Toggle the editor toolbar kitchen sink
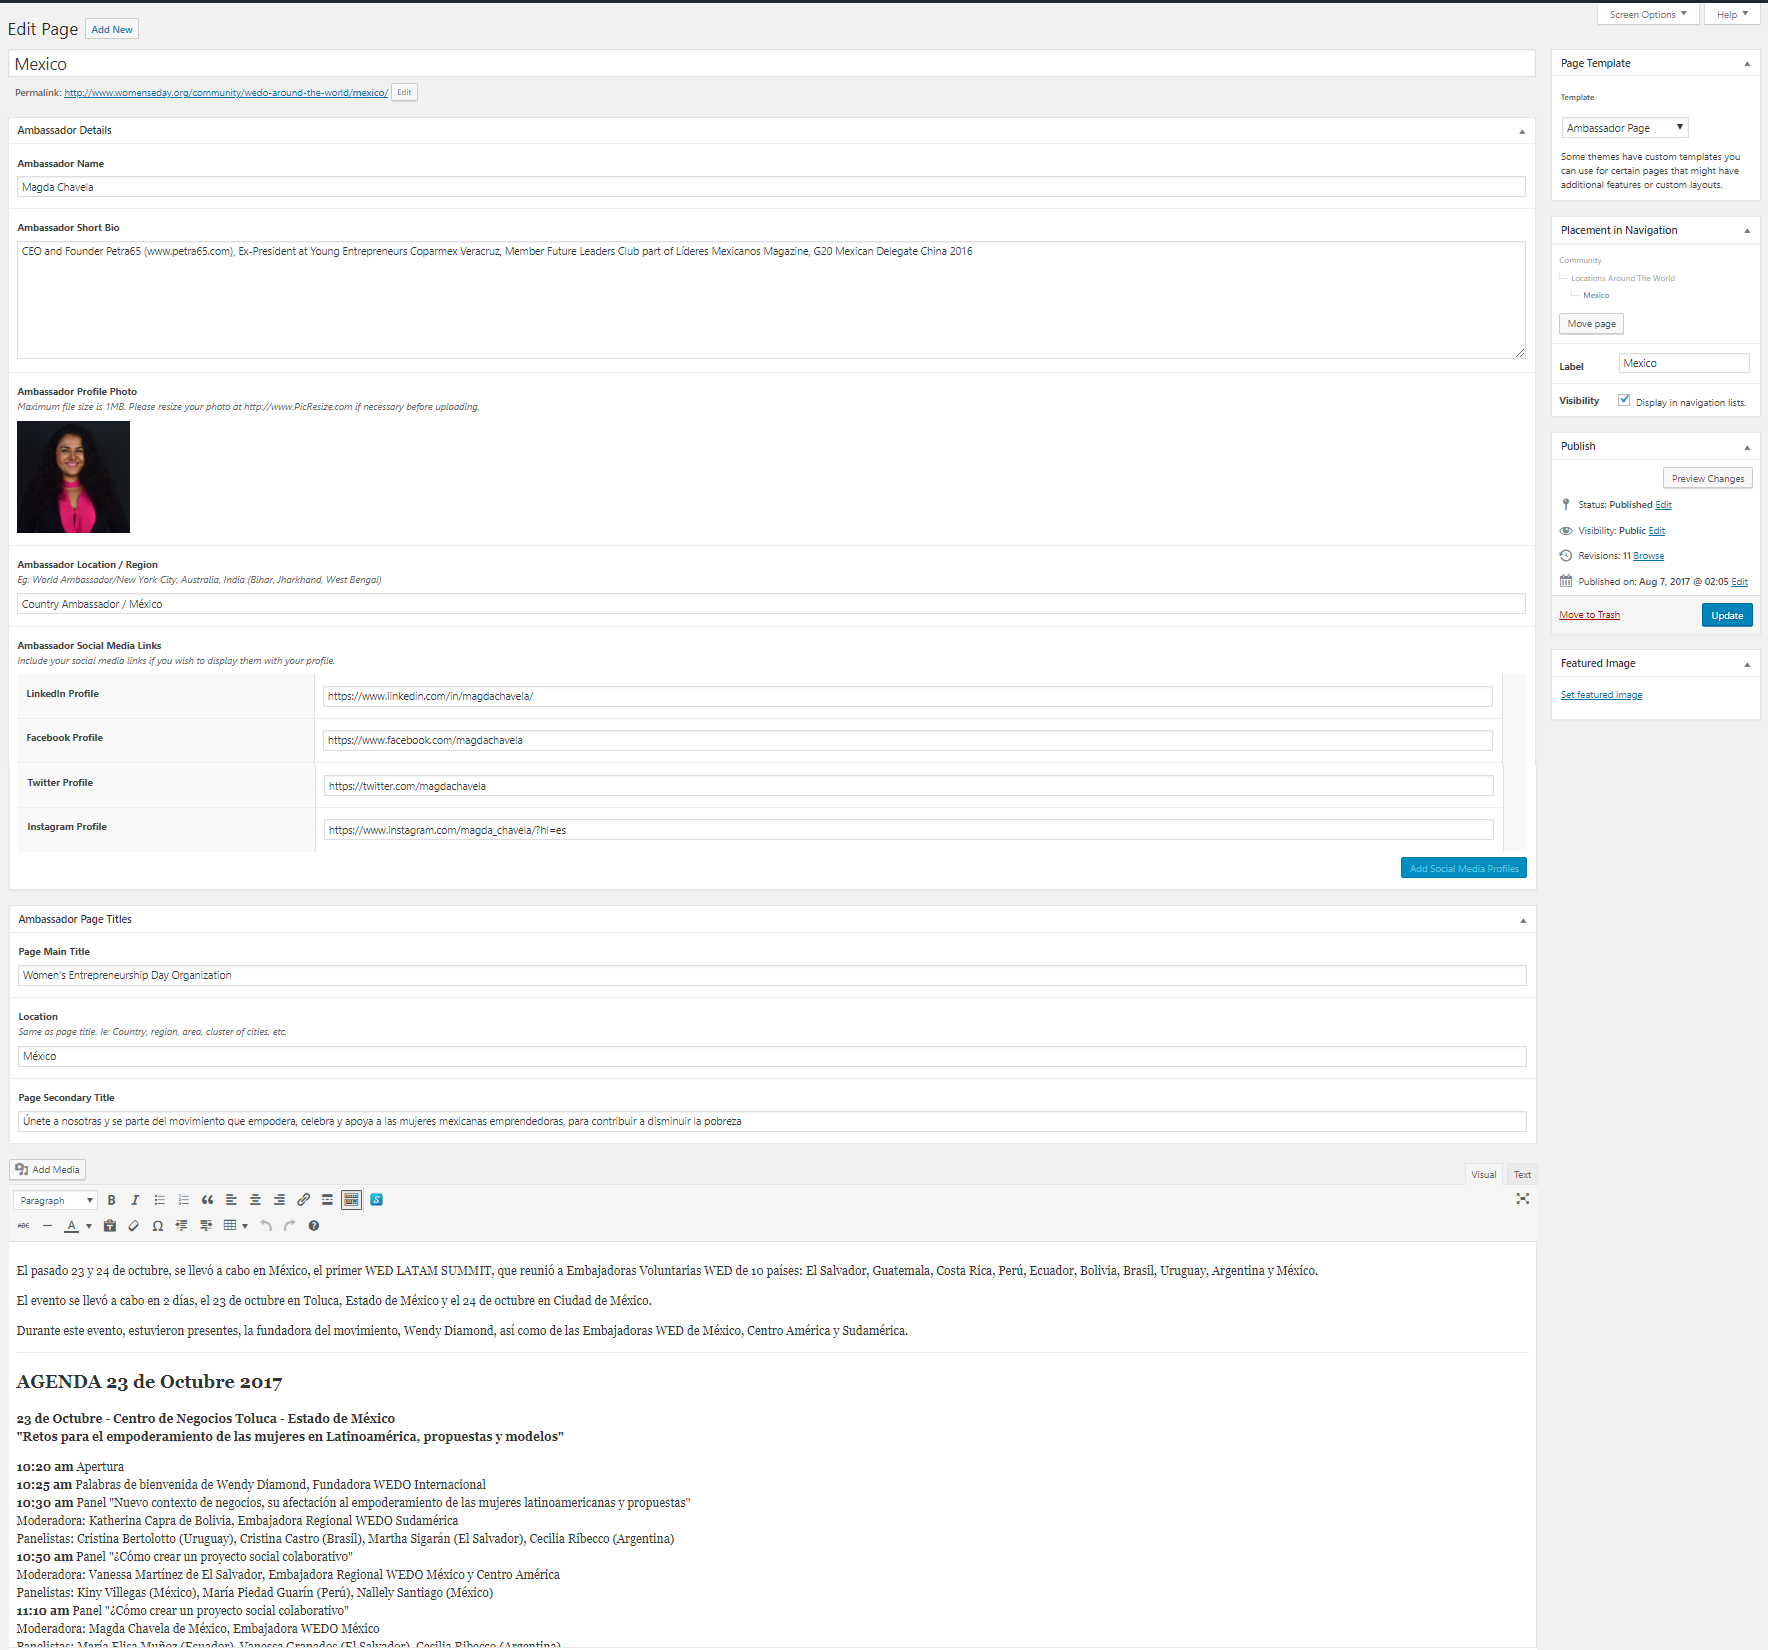Viewport: 1768px width, 1650px height. (x=351, y=1200)
